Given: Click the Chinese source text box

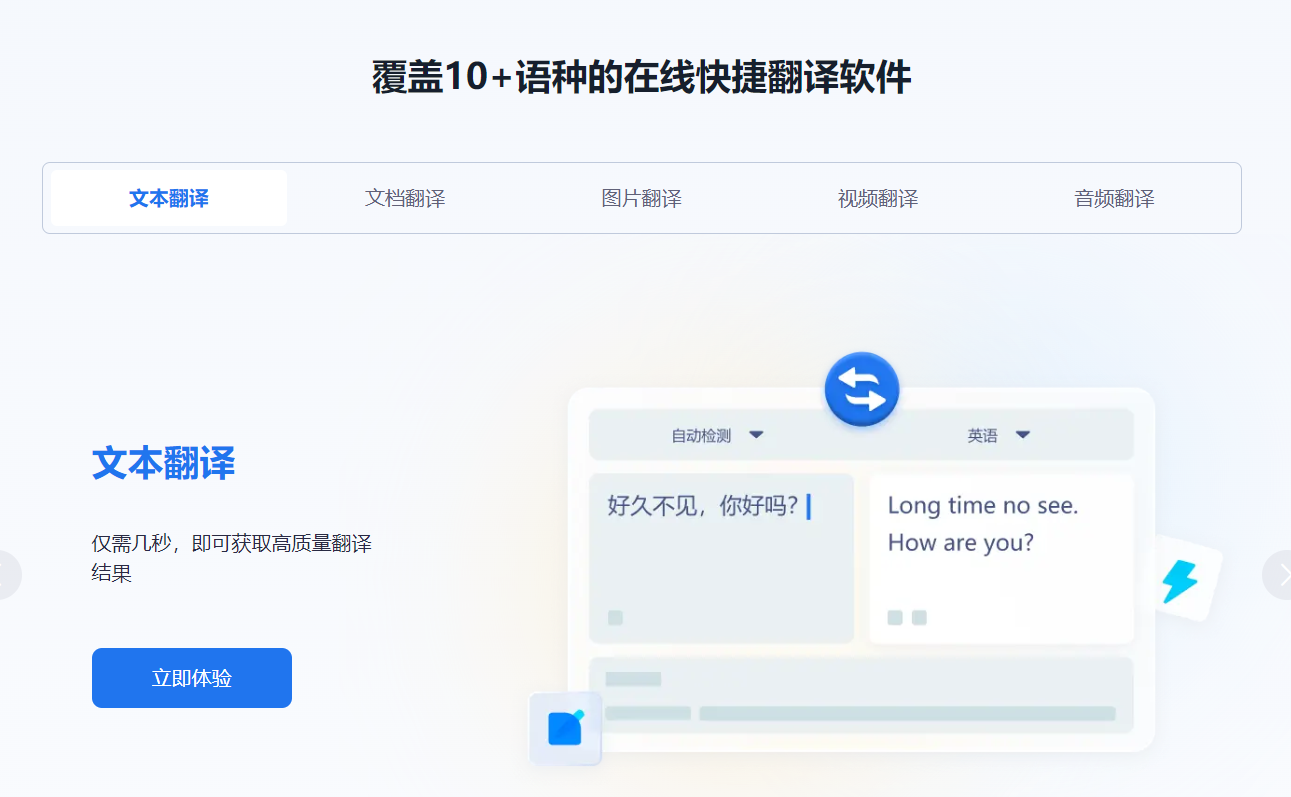Looking at the screenshot, I should (722, 558).
